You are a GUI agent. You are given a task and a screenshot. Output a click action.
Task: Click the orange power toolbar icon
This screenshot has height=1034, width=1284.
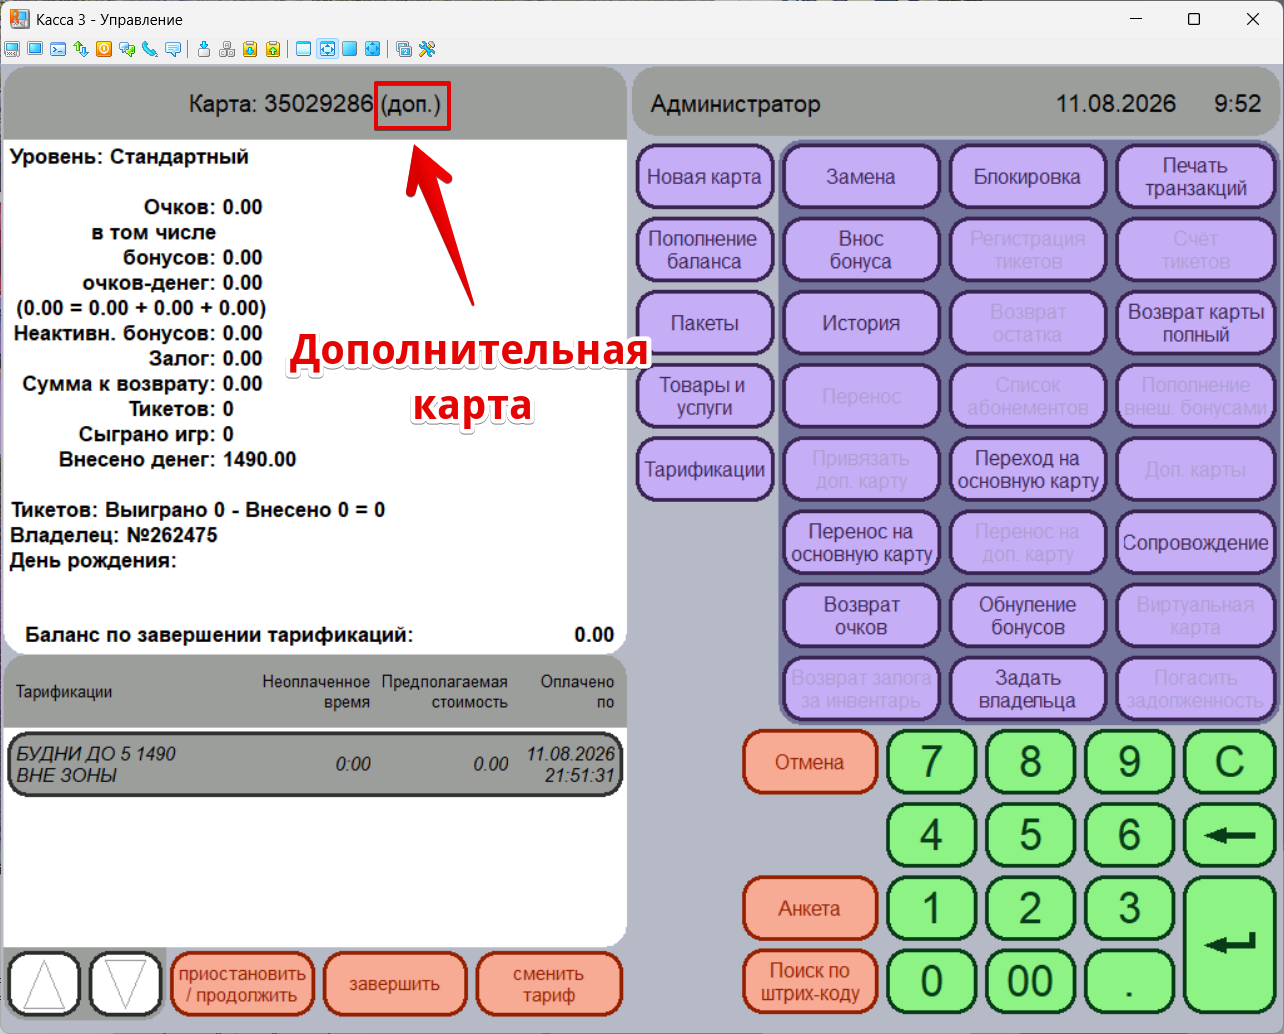pos(104,49)
